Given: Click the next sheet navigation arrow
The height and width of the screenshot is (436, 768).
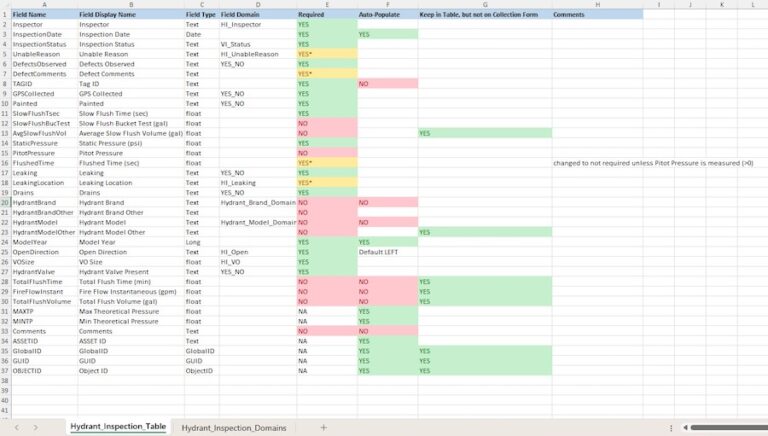Looking at the screenshot, I should point(36,427).
